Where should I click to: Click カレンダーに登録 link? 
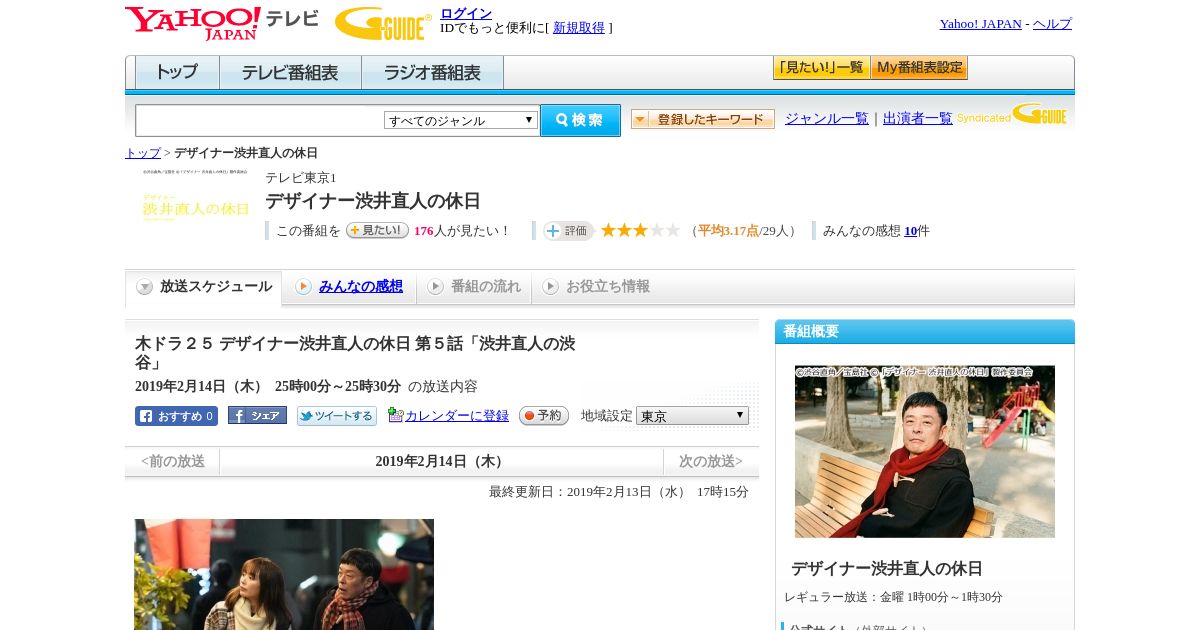coord(457,416)
